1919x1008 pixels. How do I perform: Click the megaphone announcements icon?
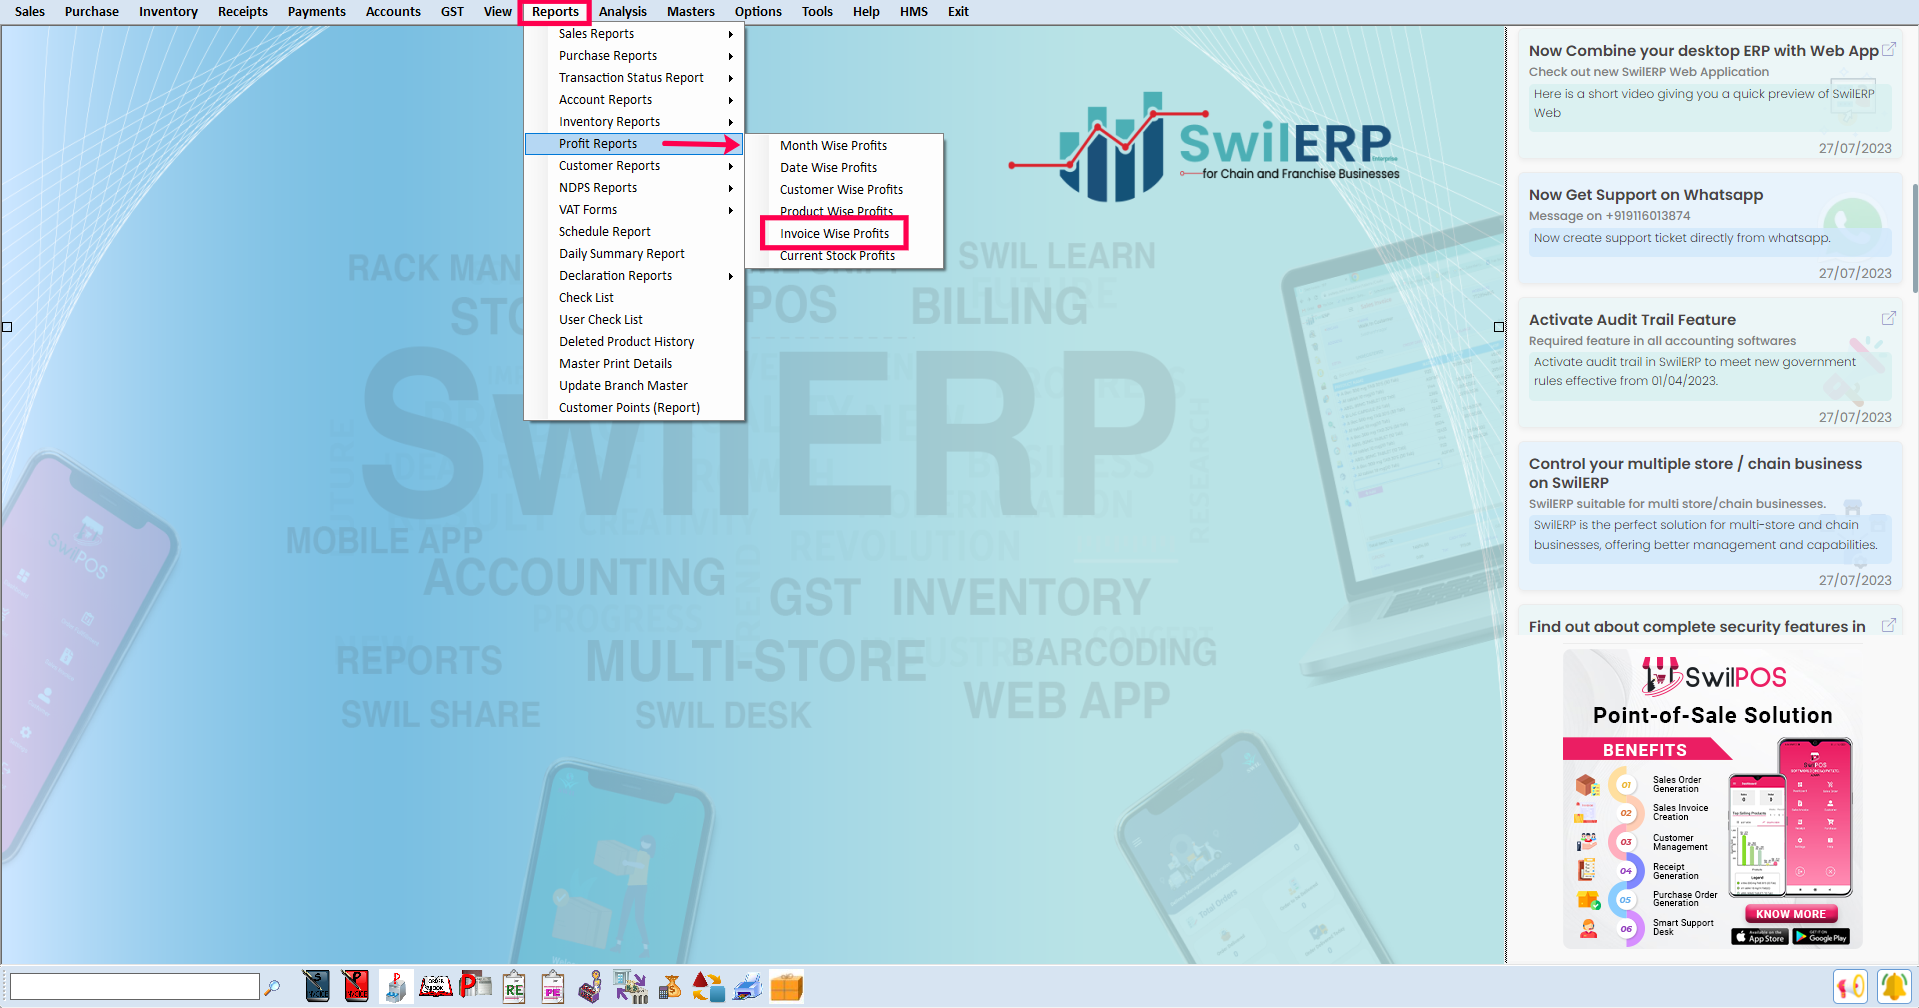pos(1850,987)
